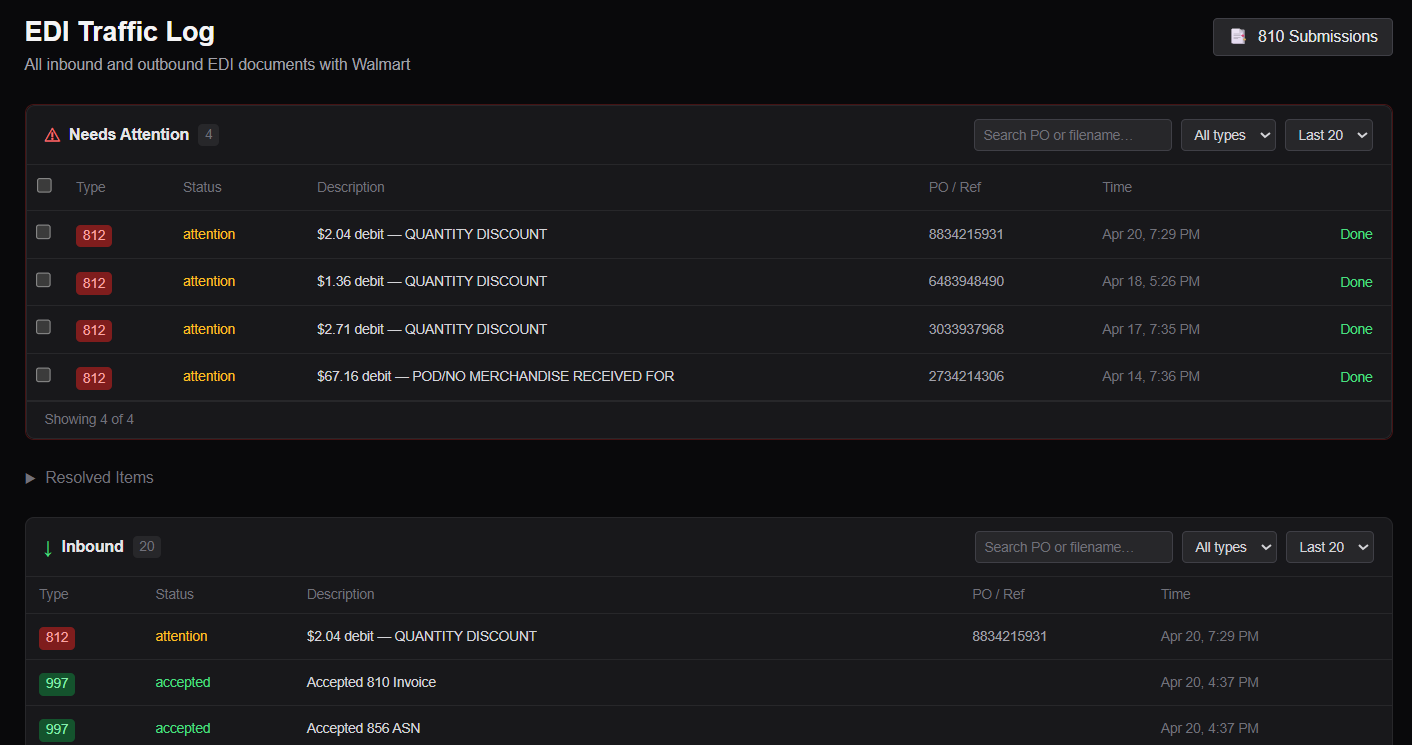Click the 812 badge on the $67.16 POD debit row
This screenshot has width=1412, height=745.
click(93, 377)
